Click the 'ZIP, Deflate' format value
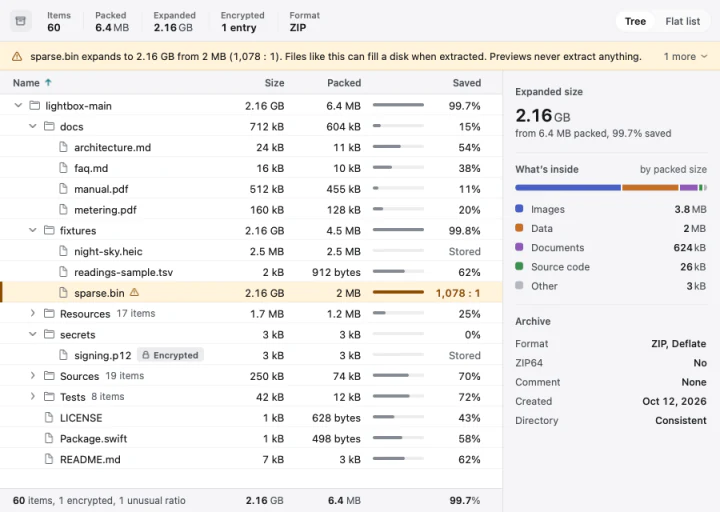Viewport: 720px width, 512px height. tap(679, 343)
